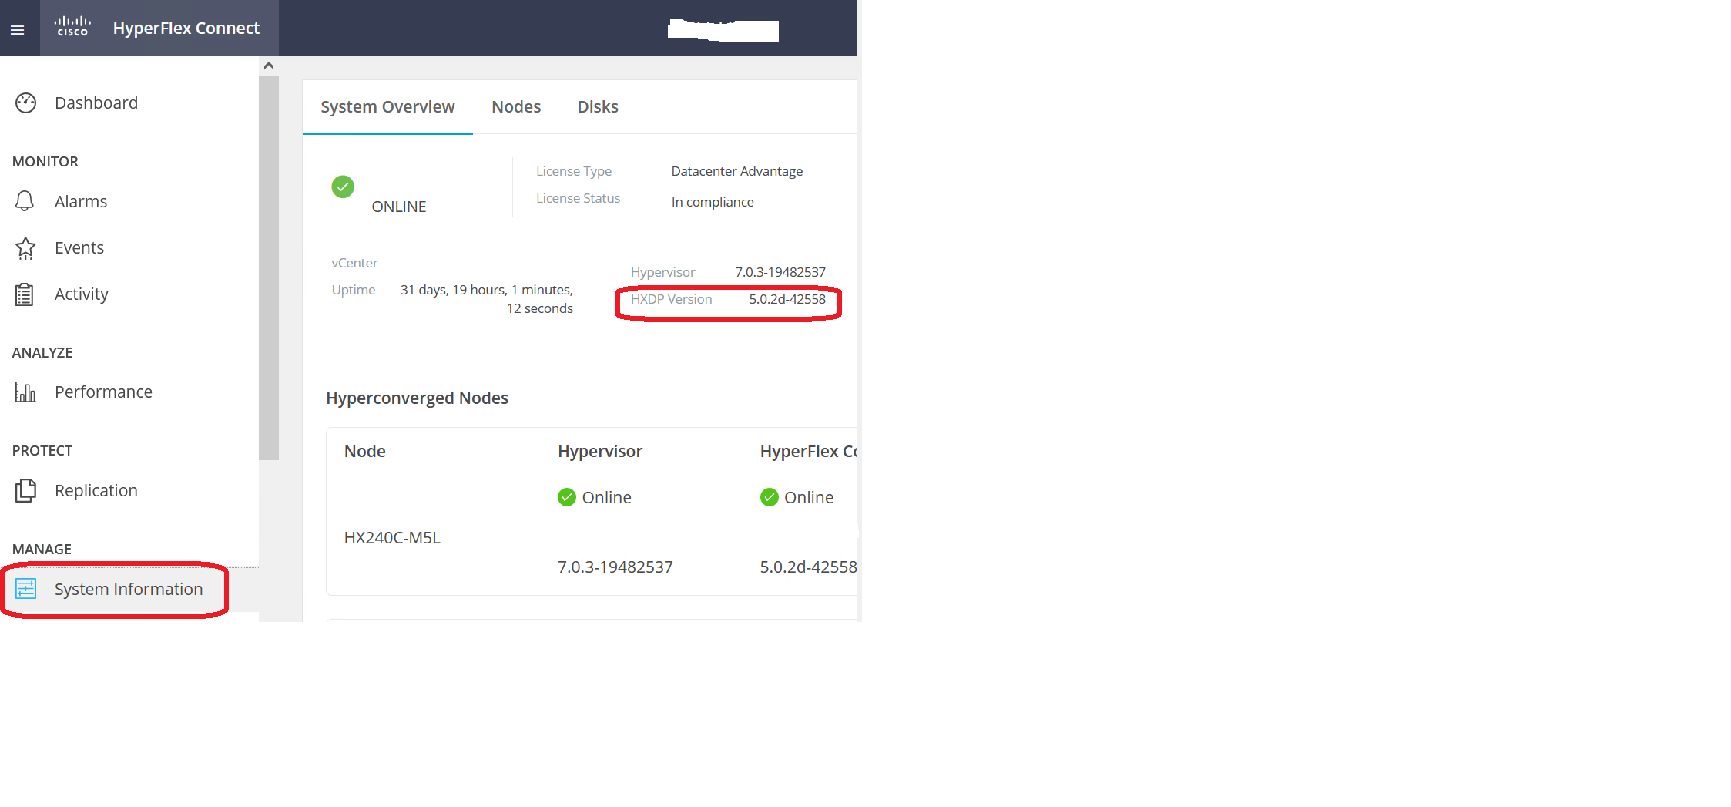This screenshot has width=1731, height=807.
Task: Click the HyperFlex Controller column header
Action: tap(808, 451)
